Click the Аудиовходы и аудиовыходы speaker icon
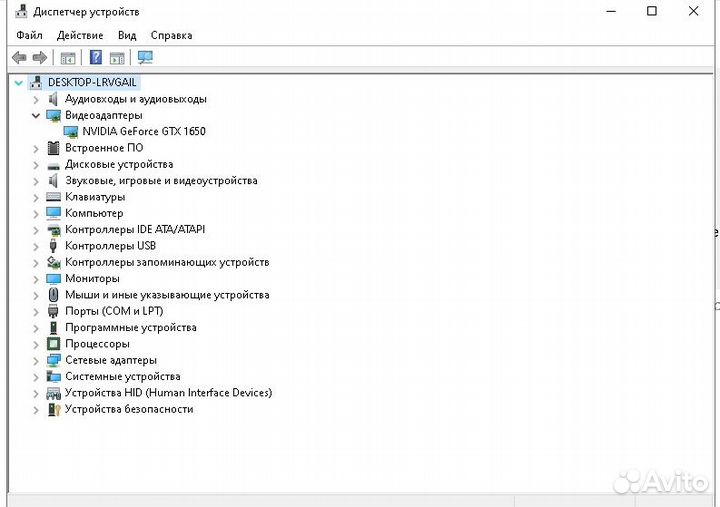Image resolution: width=720 pixels, height=507 pixels. point(54,99)
